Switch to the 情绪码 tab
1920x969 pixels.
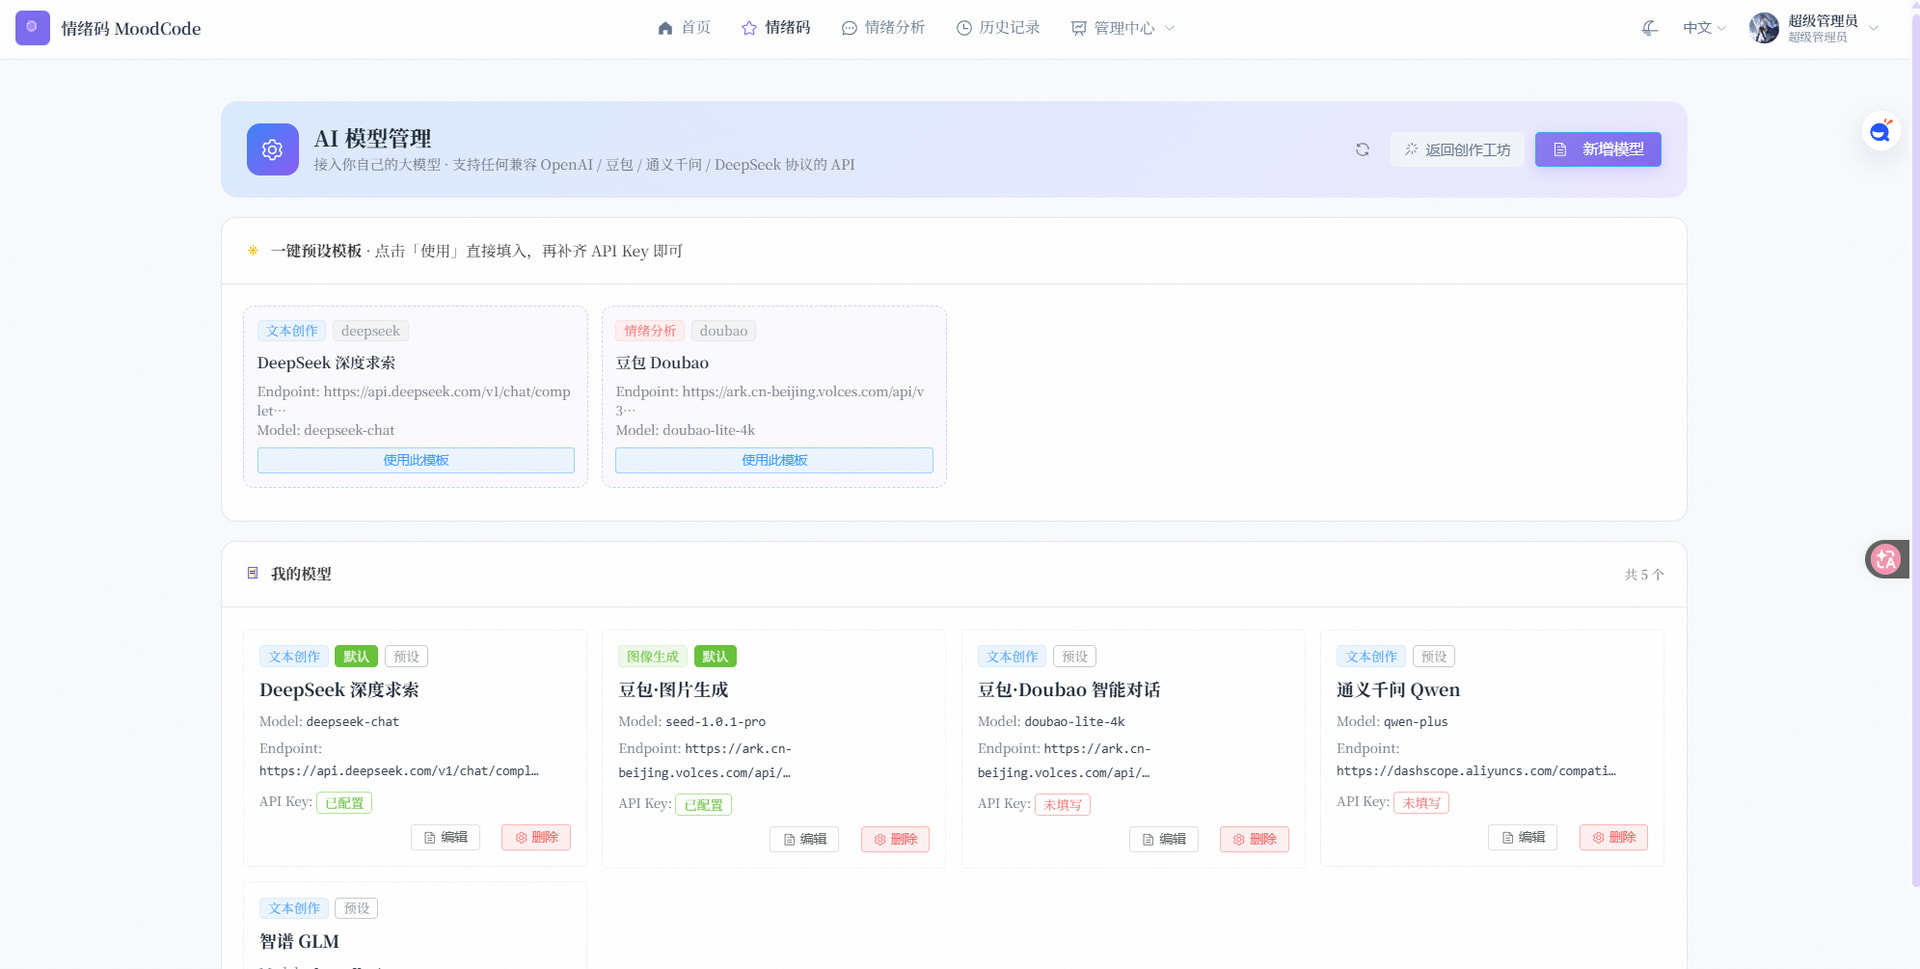(776, 28)
